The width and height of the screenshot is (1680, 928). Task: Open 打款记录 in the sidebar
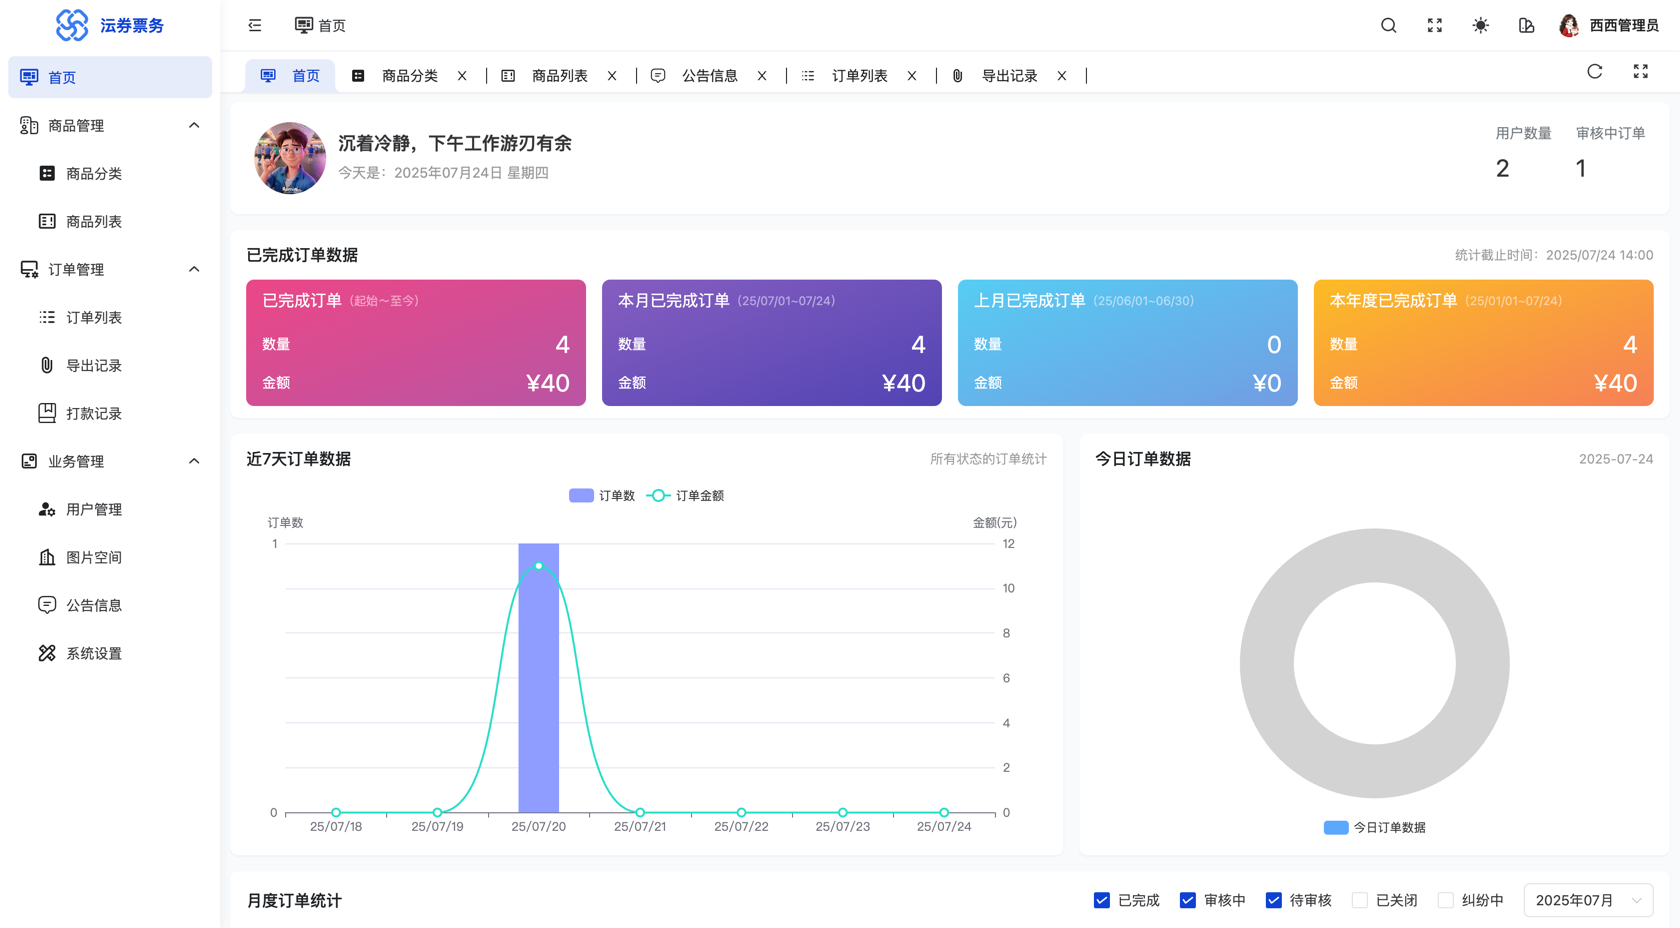tap(94, 413)
